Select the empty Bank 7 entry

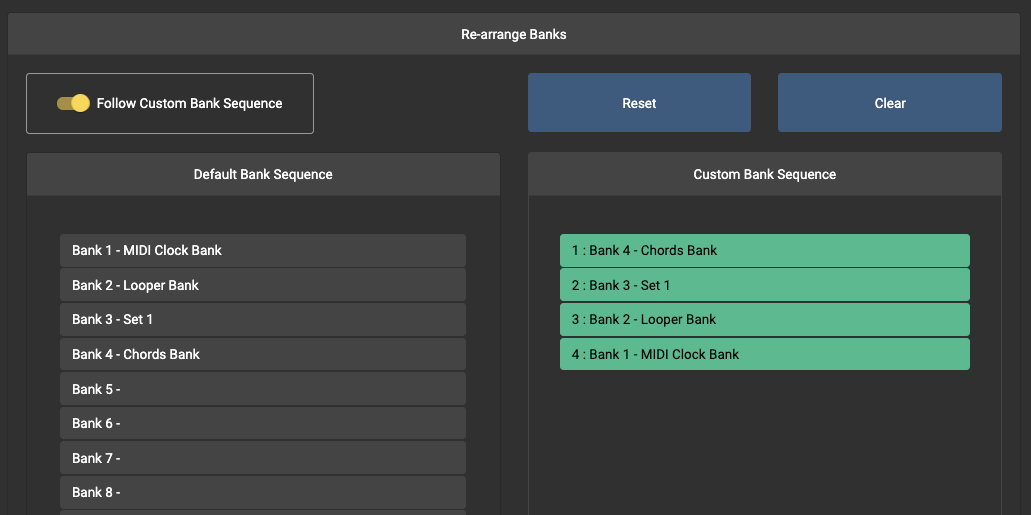[263, 458]
